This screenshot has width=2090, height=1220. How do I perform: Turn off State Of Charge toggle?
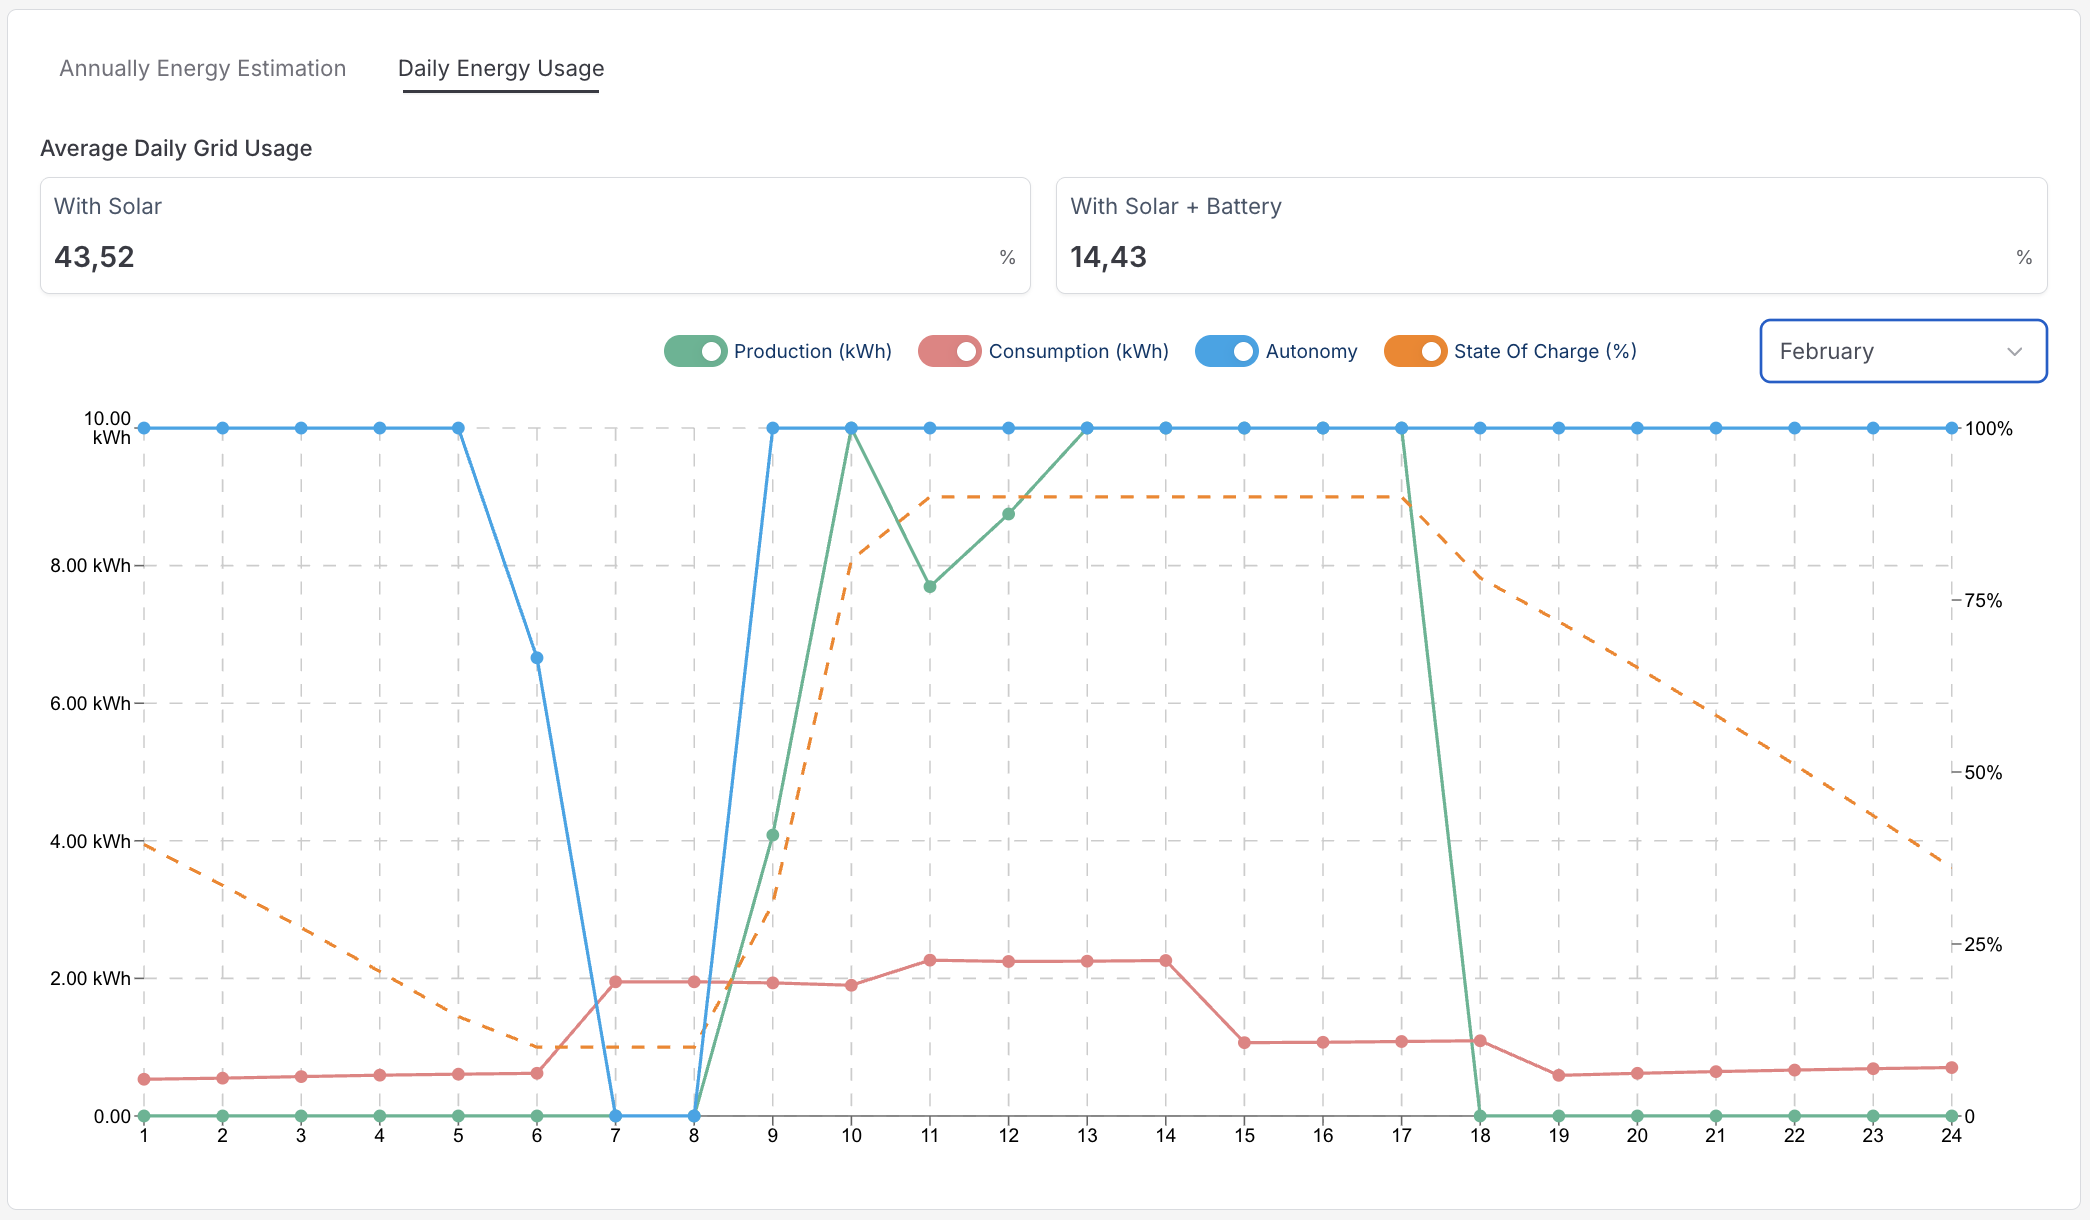(1414, 351)
